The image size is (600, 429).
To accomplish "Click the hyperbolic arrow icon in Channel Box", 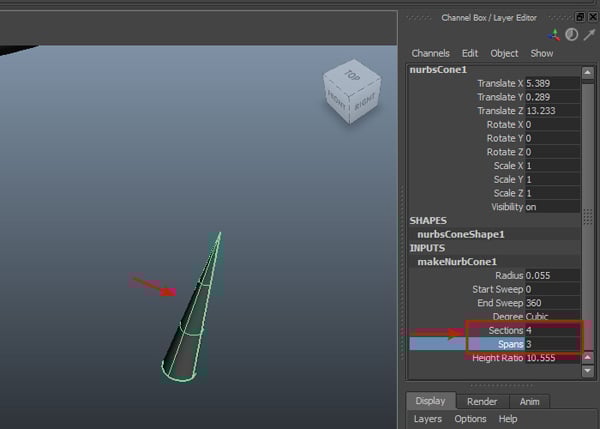I will (x=588, y=34).
